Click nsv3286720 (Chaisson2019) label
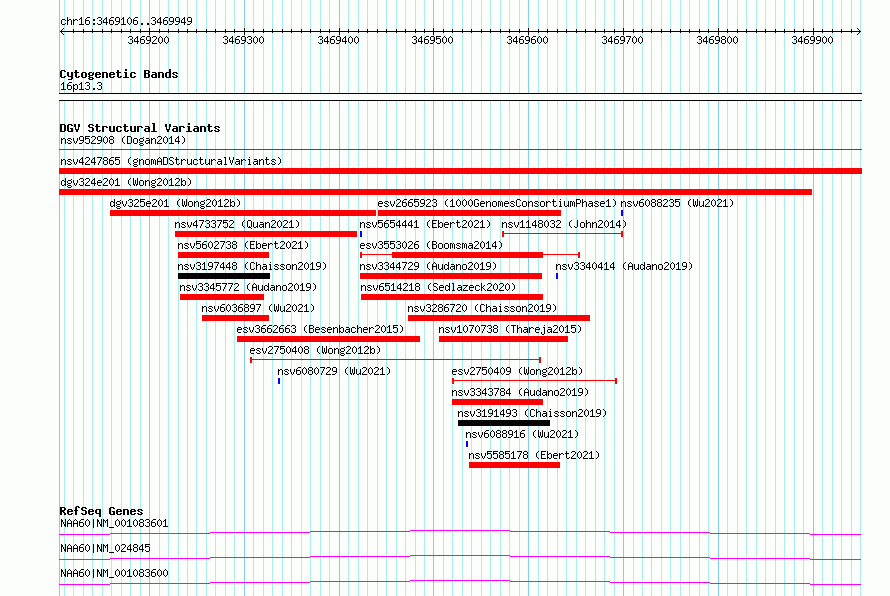The height and width of the screenshot is (596, 890). (x=482, y=308)
